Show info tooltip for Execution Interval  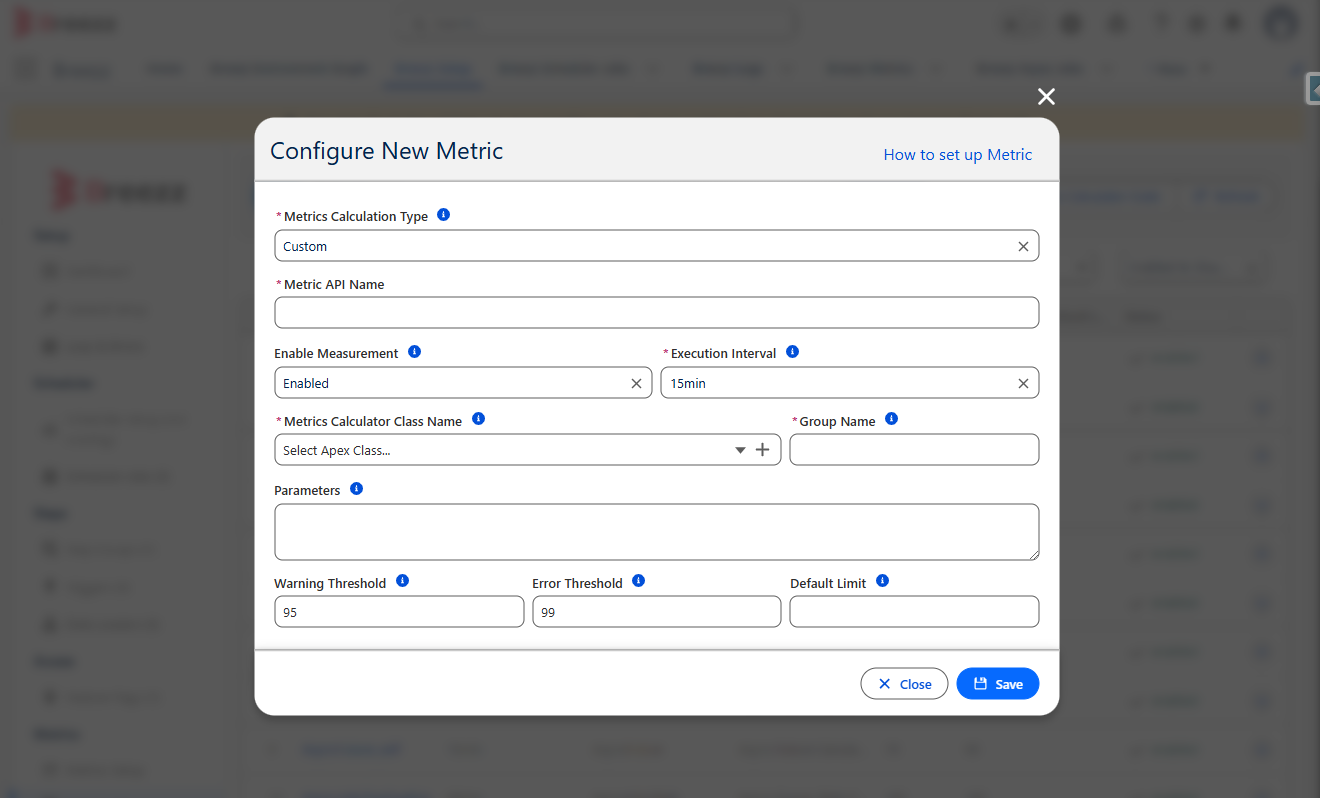coord(793,352)
